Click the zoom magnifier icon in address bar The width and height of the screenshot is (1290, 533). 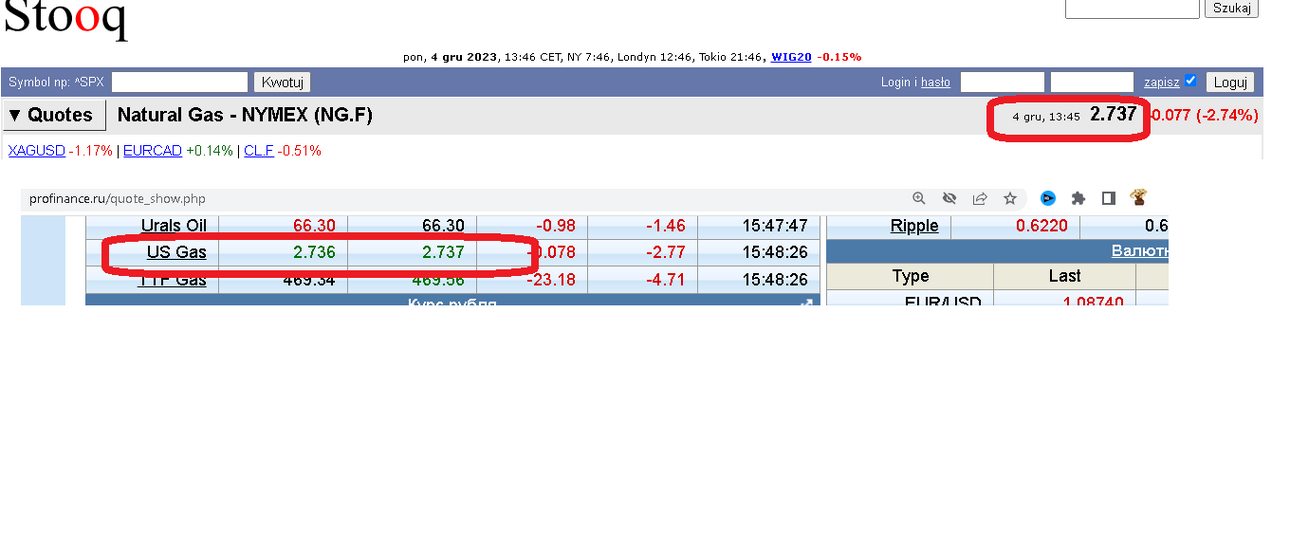coord(919,198)
